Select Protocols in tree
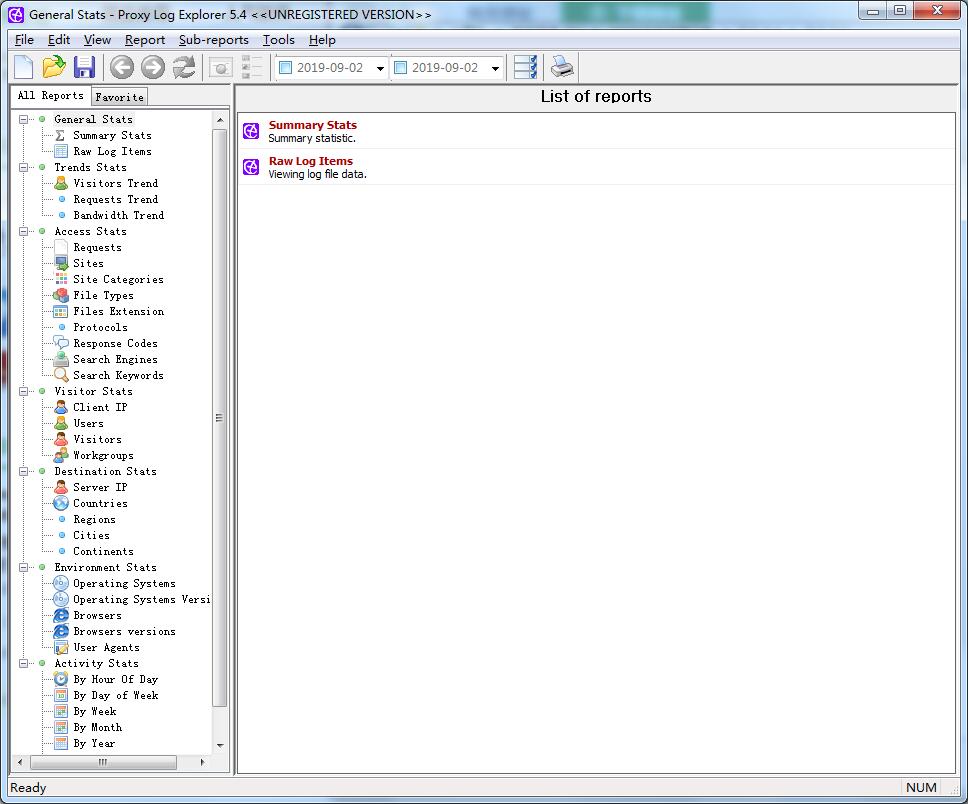 pos(100,327)
